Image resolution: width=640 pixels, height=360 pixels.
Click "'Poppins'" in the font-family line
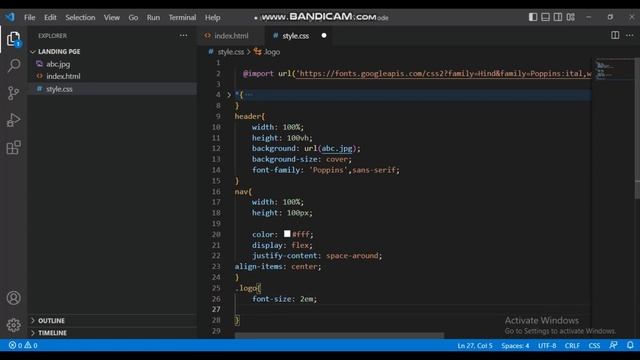[x=329, y=170]
